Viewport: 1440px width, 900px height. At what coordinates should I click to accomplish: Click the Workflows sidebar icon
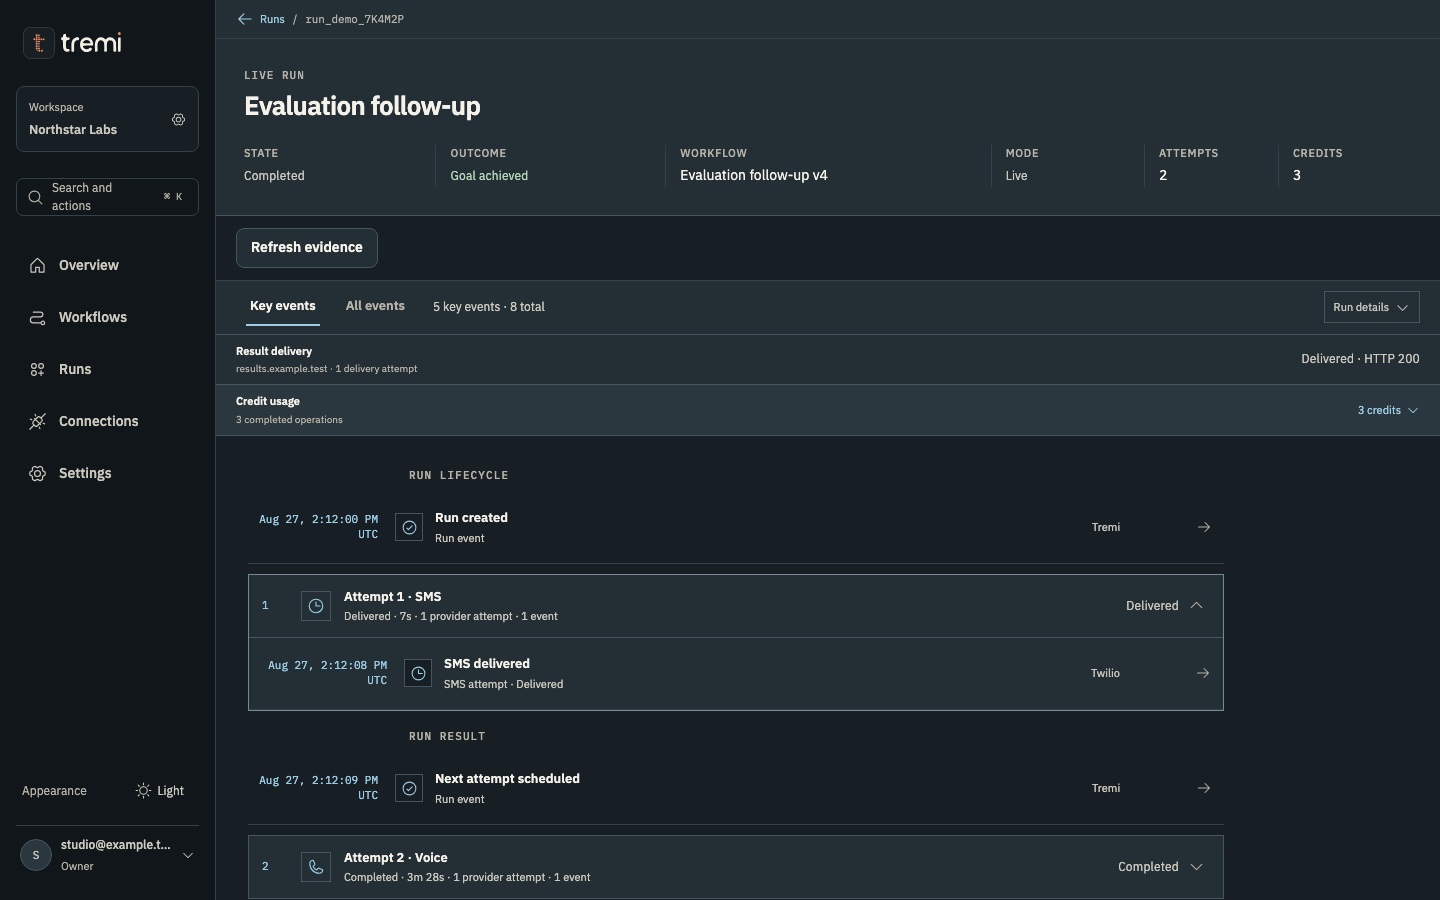pyautogui.click(x=38, y=317)
